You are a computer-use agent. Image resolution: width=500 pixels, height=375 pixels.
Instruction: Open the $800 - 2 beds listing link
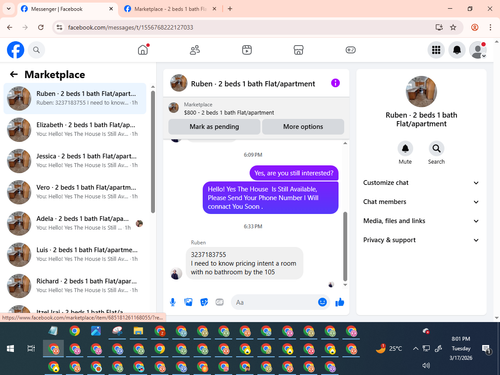(x=229, y=113)
